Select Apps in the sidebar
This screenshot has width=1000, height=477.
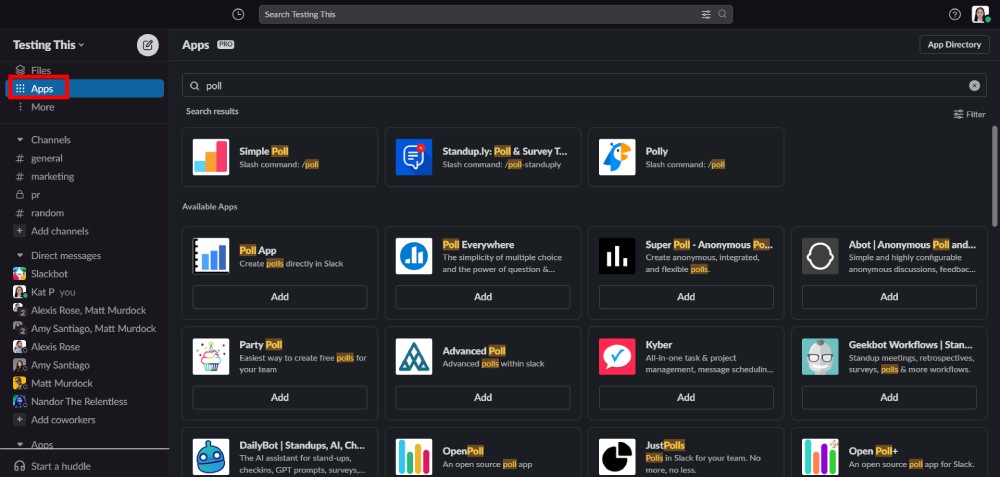point(84,89)
